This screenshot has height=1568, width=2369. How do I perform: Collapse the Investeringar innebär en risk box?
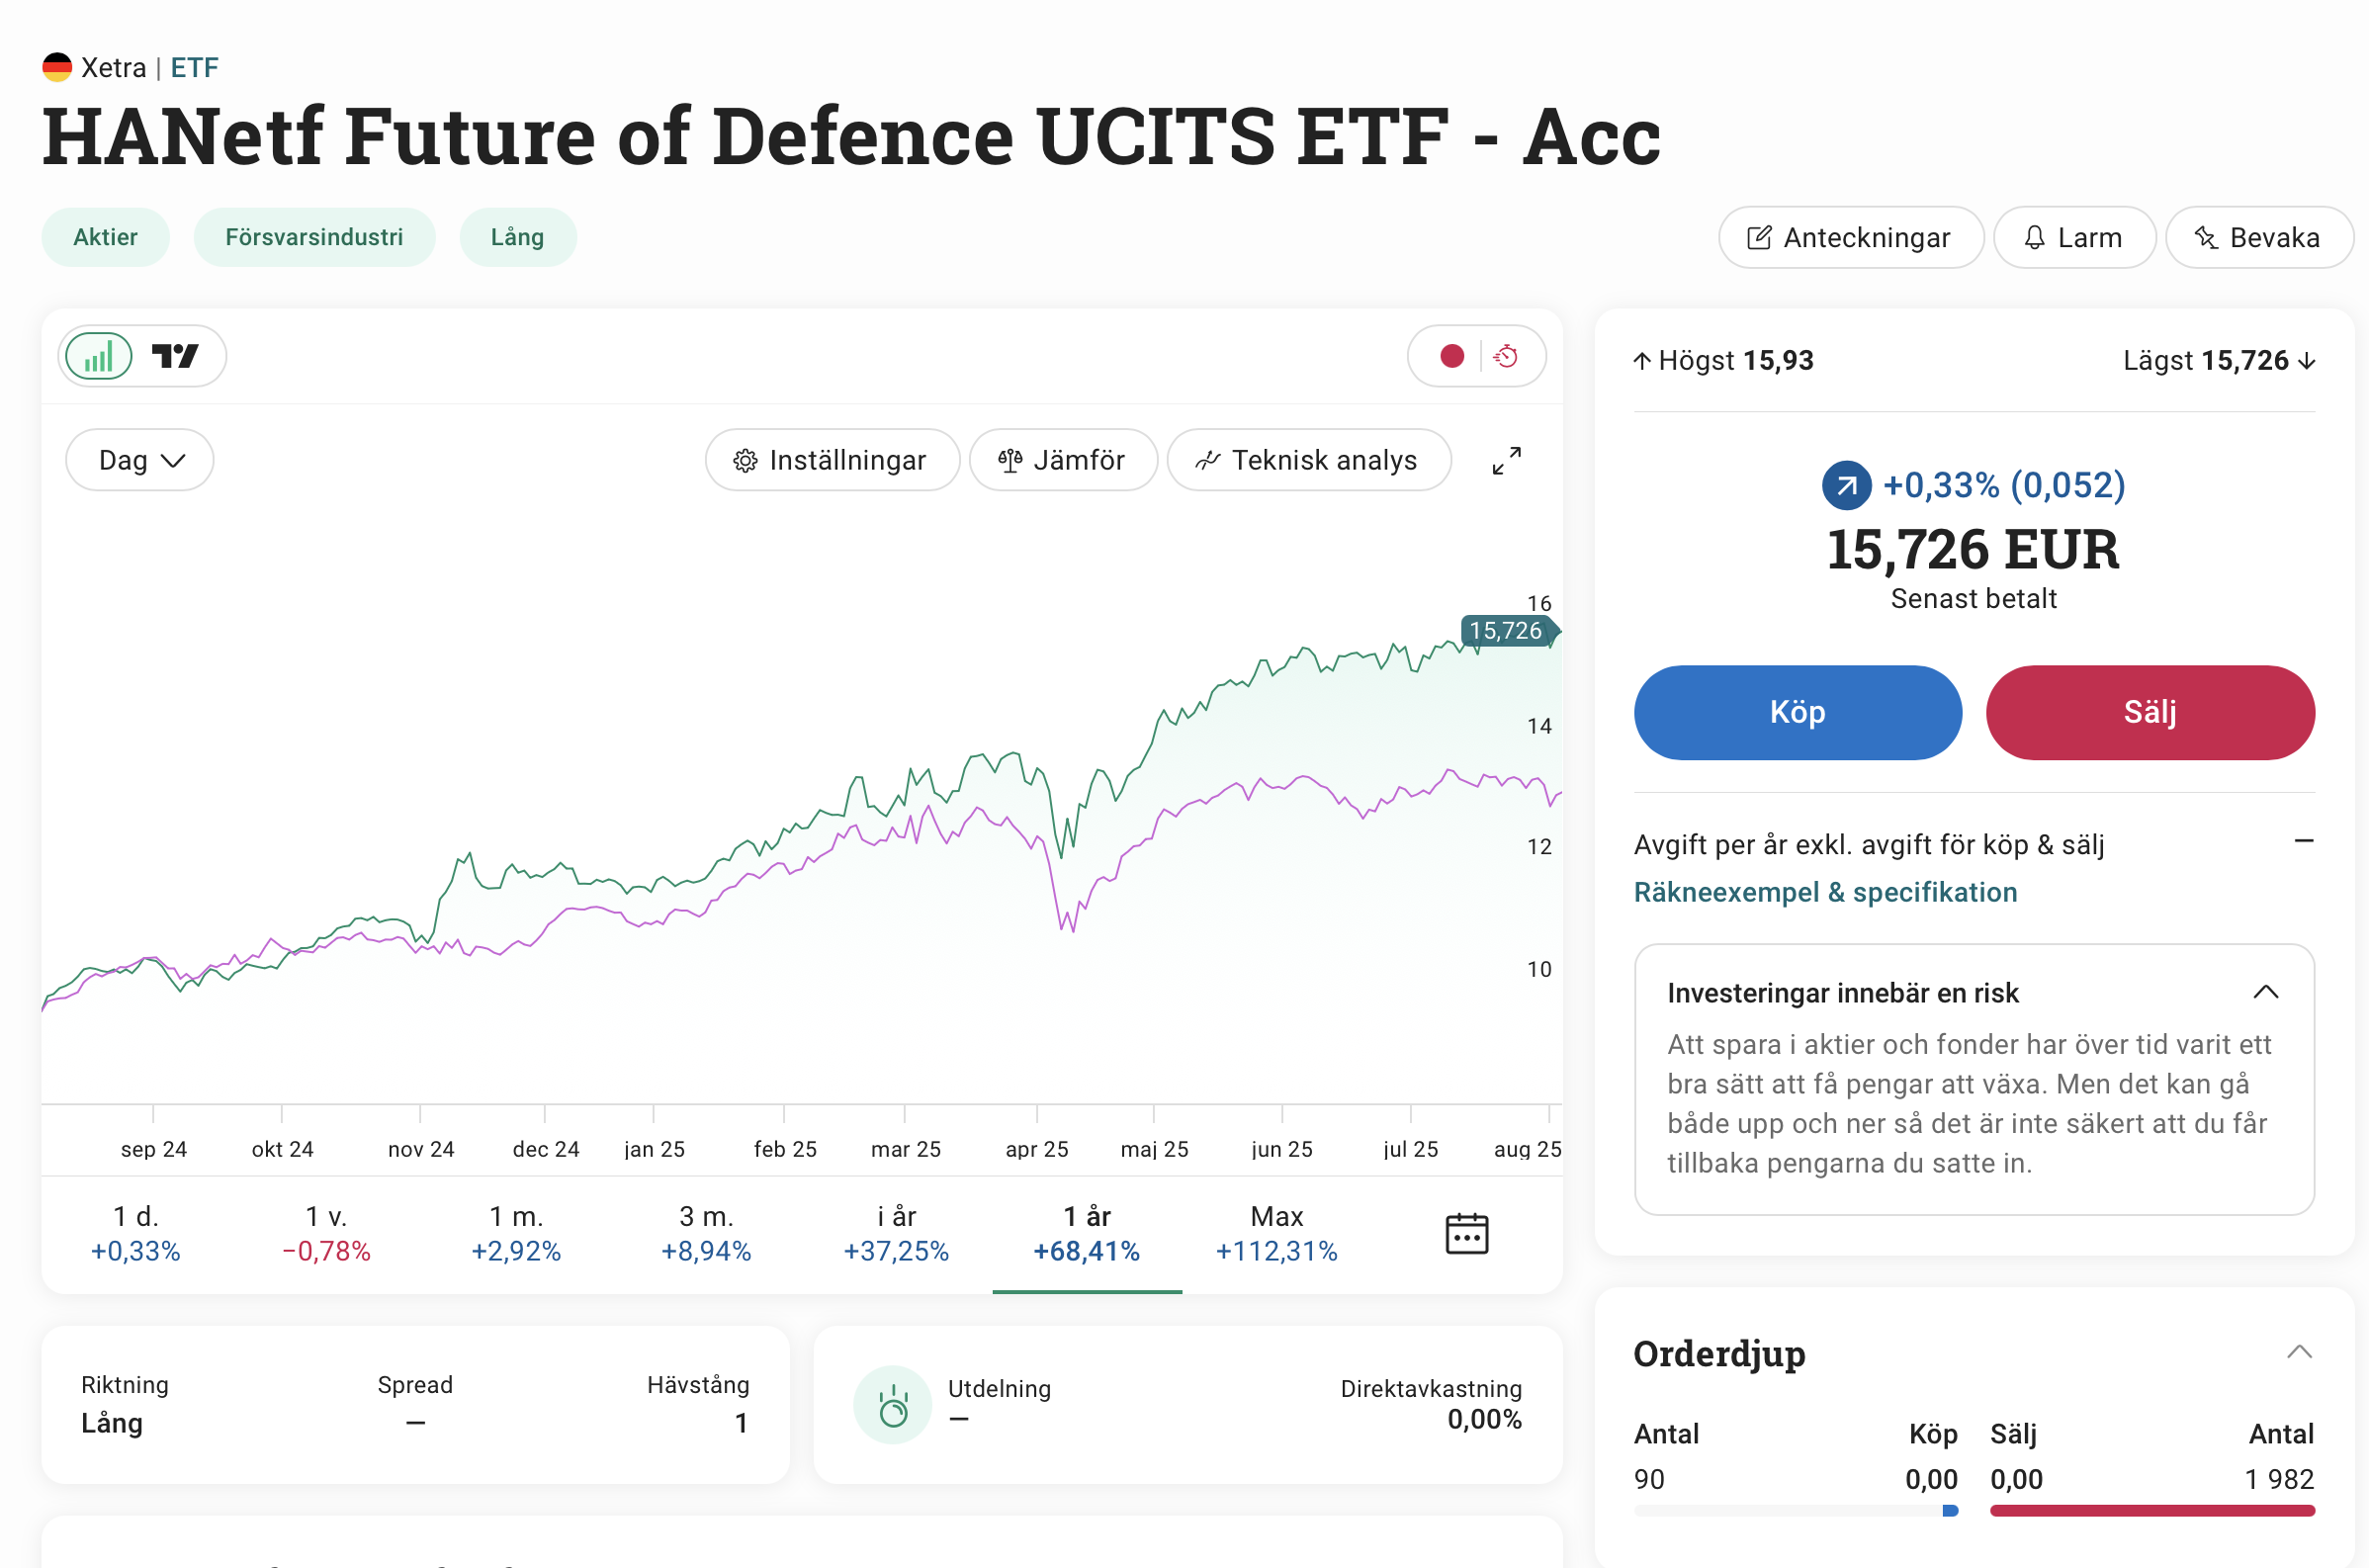tap(2265, 993)
